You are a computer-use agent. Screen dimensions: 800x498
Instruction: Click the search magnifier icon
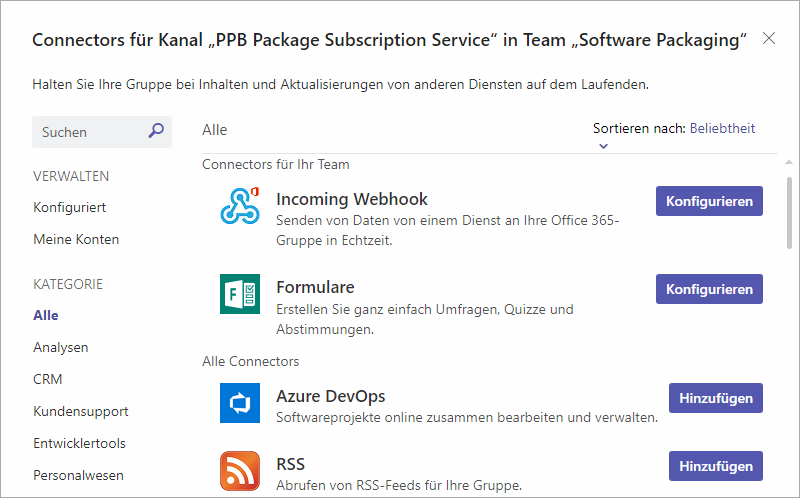point(156,131)
